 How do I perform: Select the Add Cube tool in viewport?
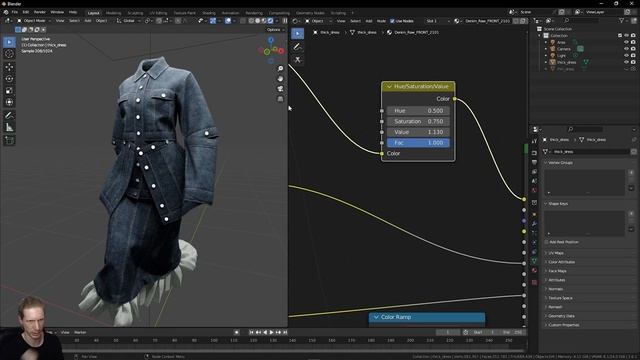pyautogui.click(x=9, y=140)
